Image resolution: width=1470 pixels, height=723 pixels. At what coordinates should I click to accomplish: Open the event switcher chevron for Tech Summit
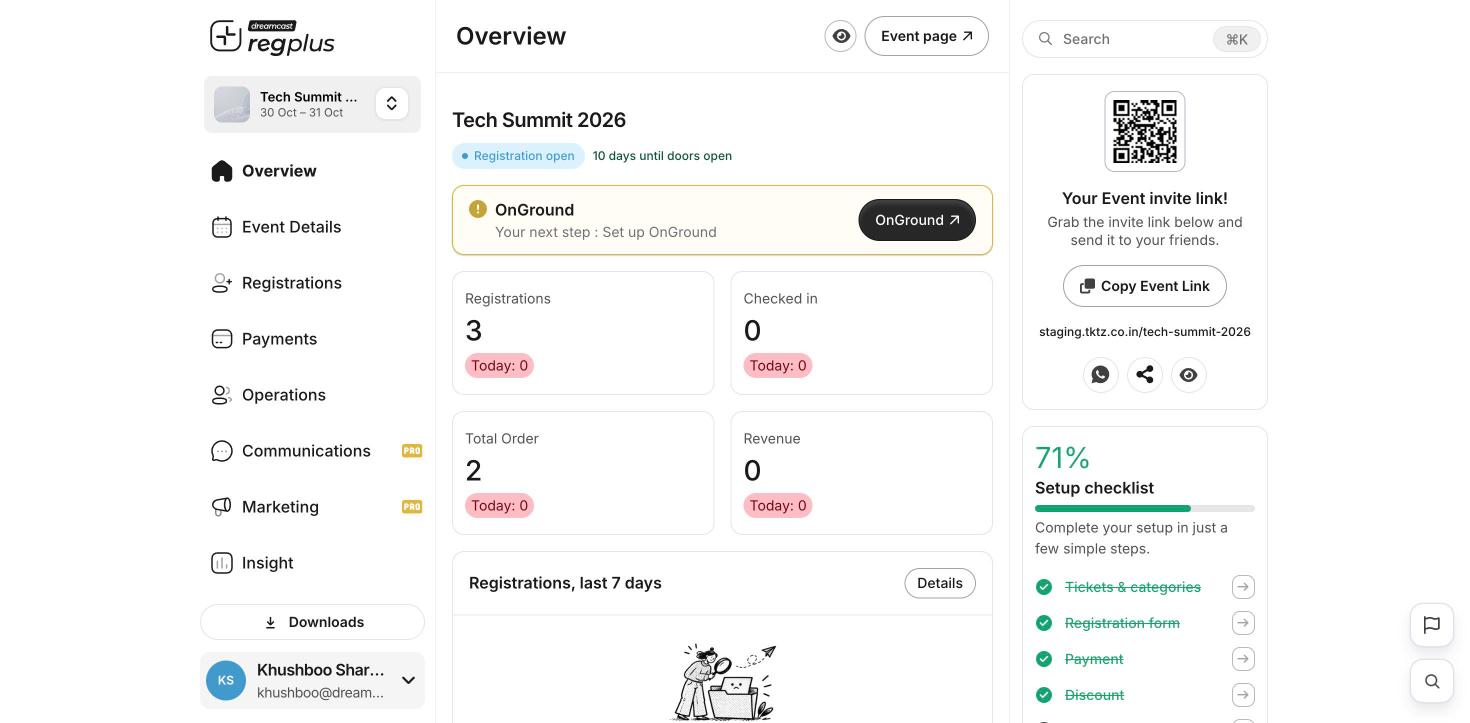[x=392, y=103]
